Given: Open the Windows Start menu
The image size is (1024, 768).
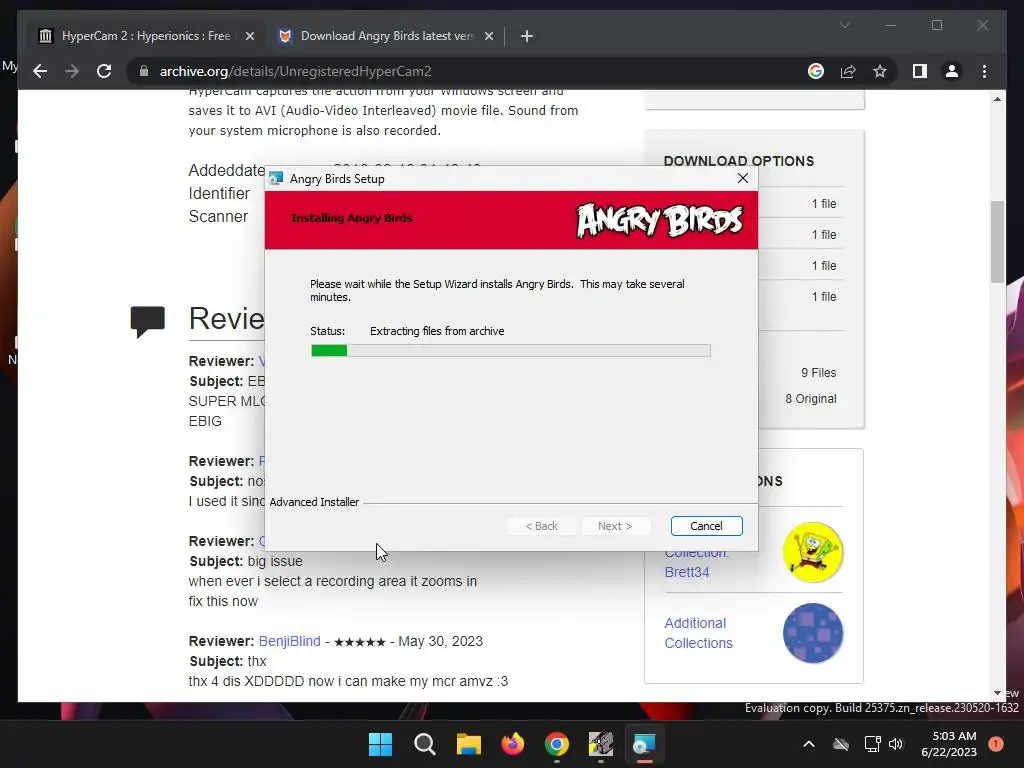Looking at the screenshot, I should click(x=380, y=744).
